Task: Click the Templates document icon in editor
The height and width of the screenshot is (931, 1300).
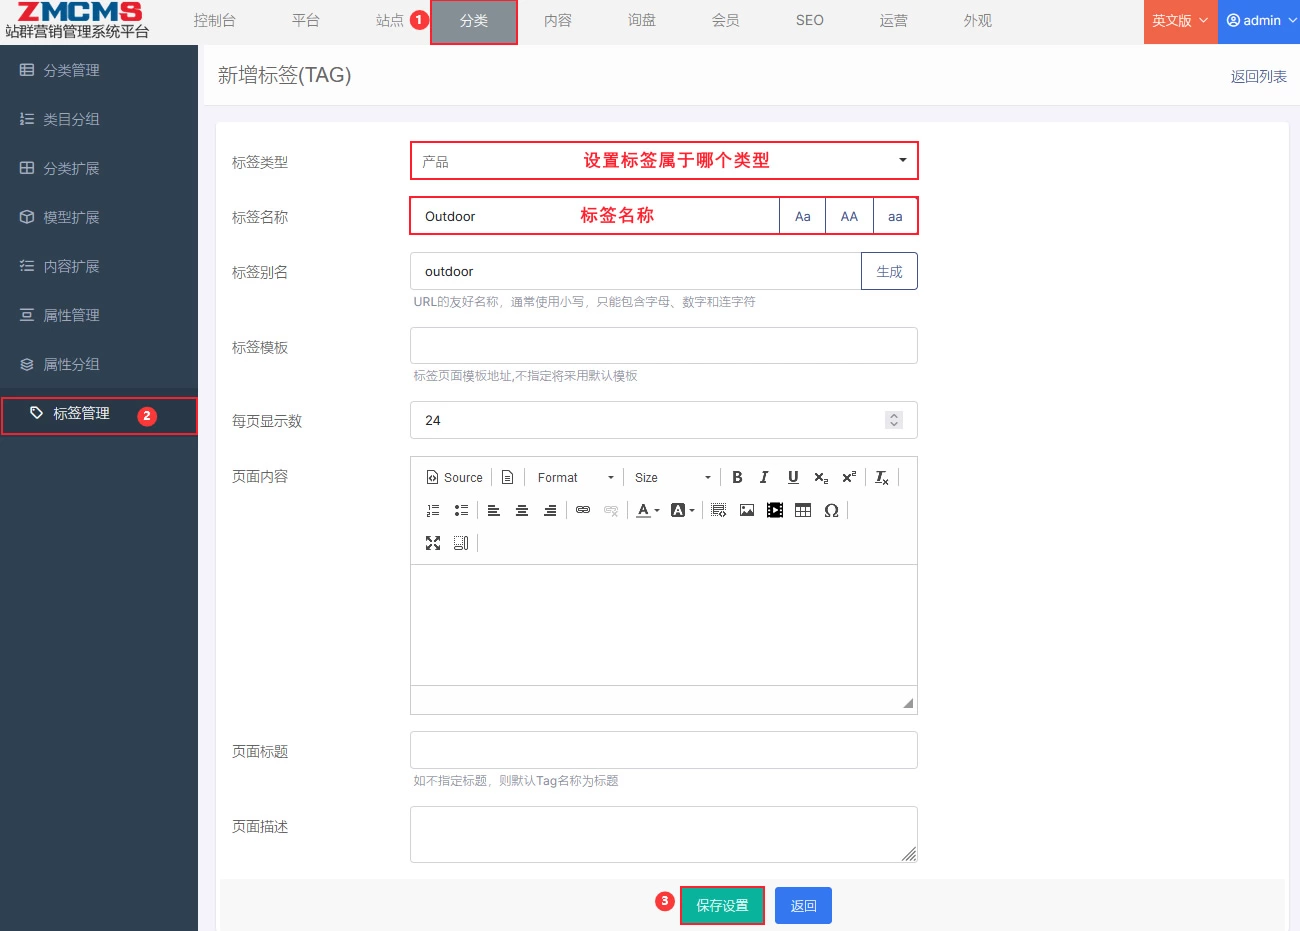Action: click(508, 478)
